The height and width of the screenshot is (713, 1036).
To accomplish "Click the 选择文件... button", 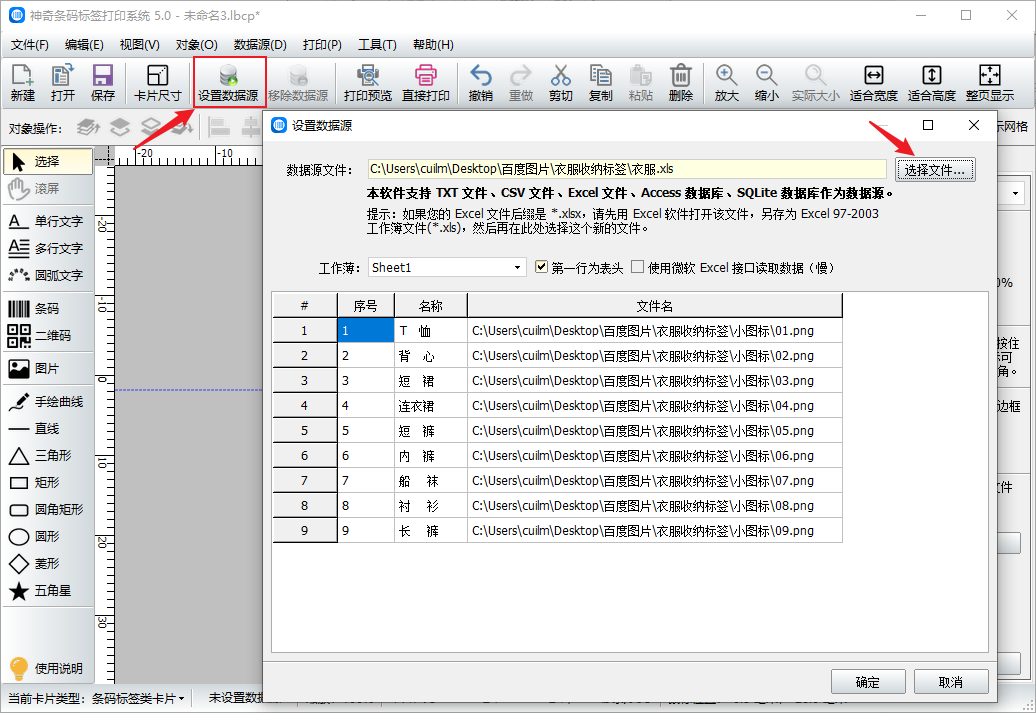I will [x=934, y=170].
